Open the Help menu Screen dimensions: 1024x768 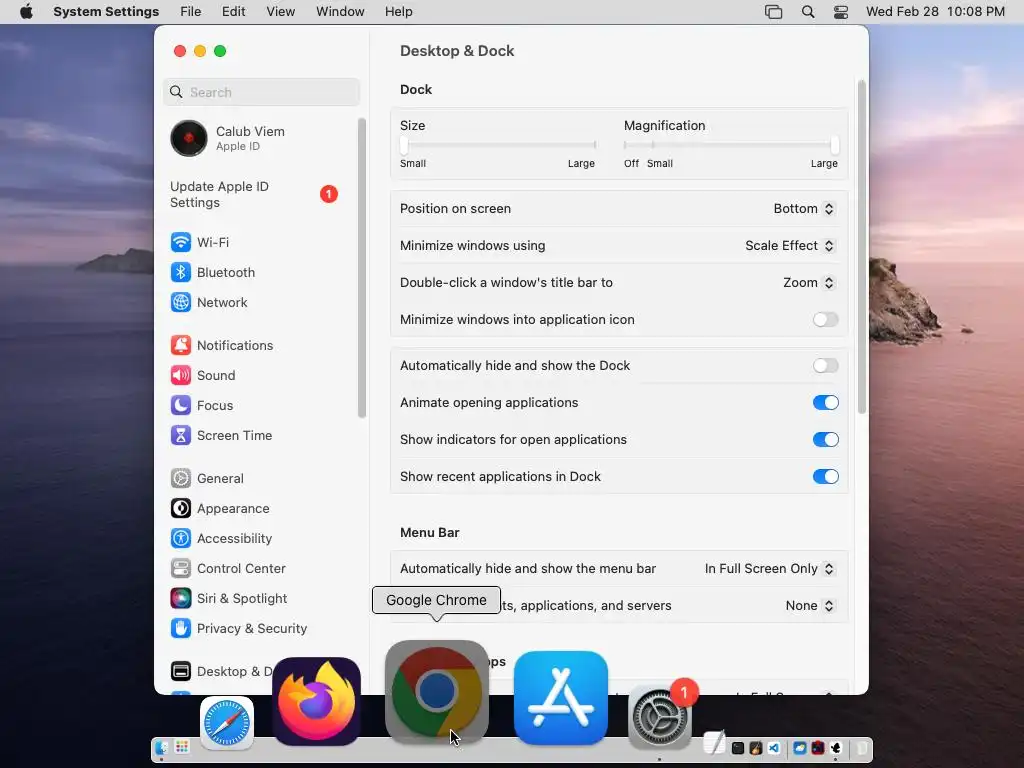point(398,12)
